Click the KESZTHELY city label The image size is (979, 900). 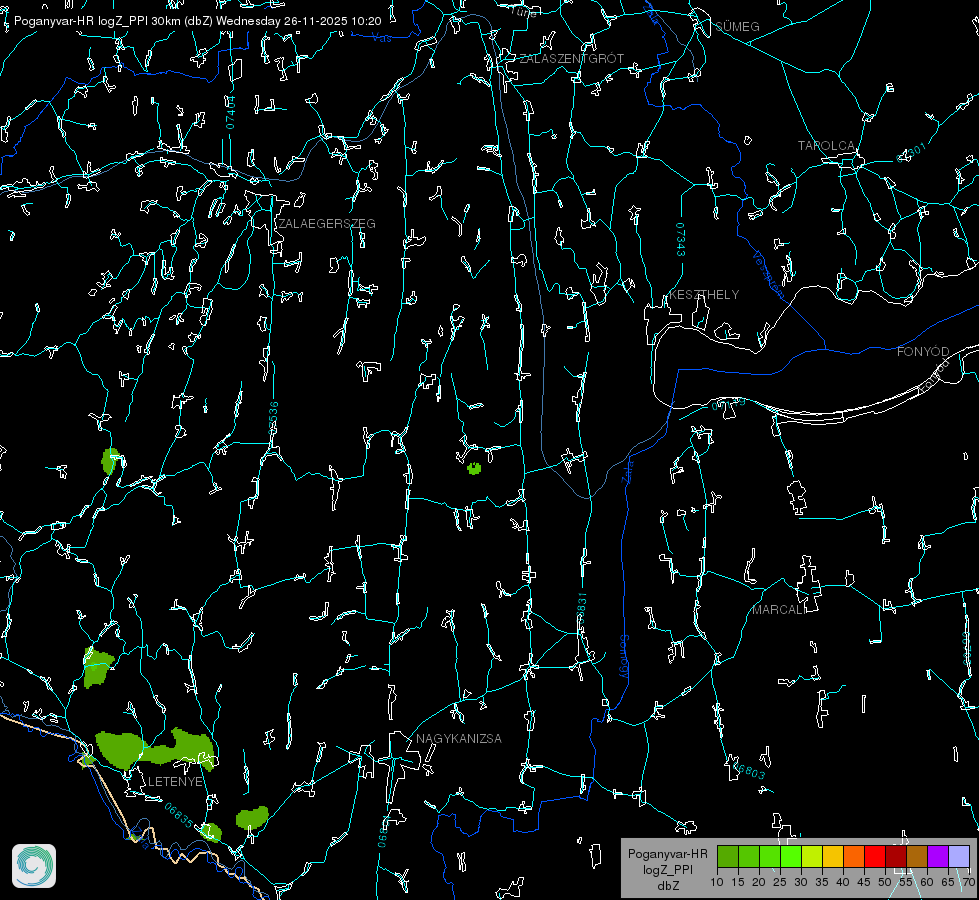[x=704, y=294]
